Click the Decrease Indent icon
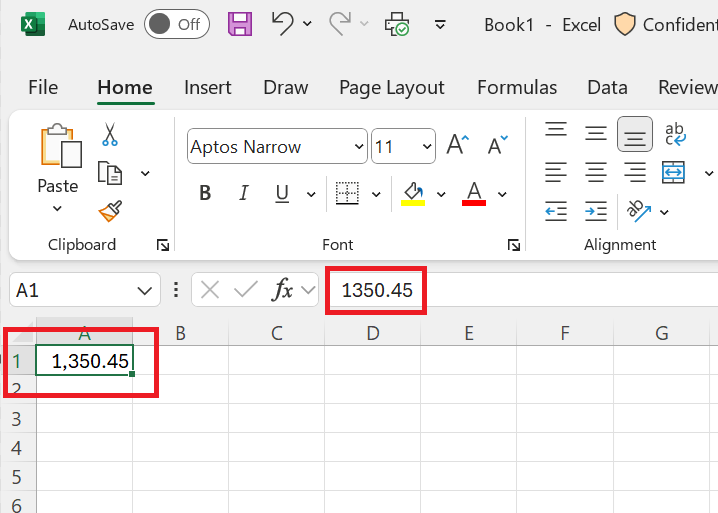718x513 pixels. click(x=556, y=211)
